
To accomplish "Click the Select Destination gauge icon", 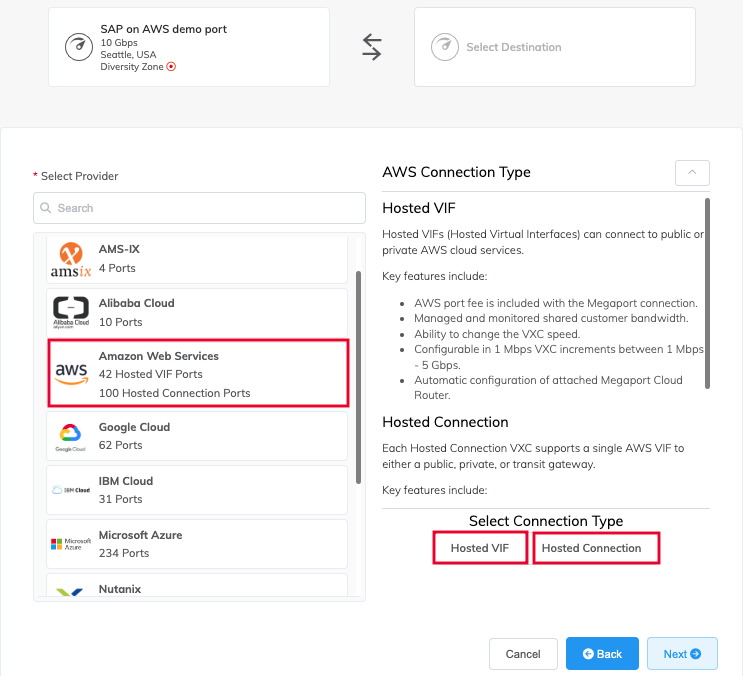I will tap(444, 47).
